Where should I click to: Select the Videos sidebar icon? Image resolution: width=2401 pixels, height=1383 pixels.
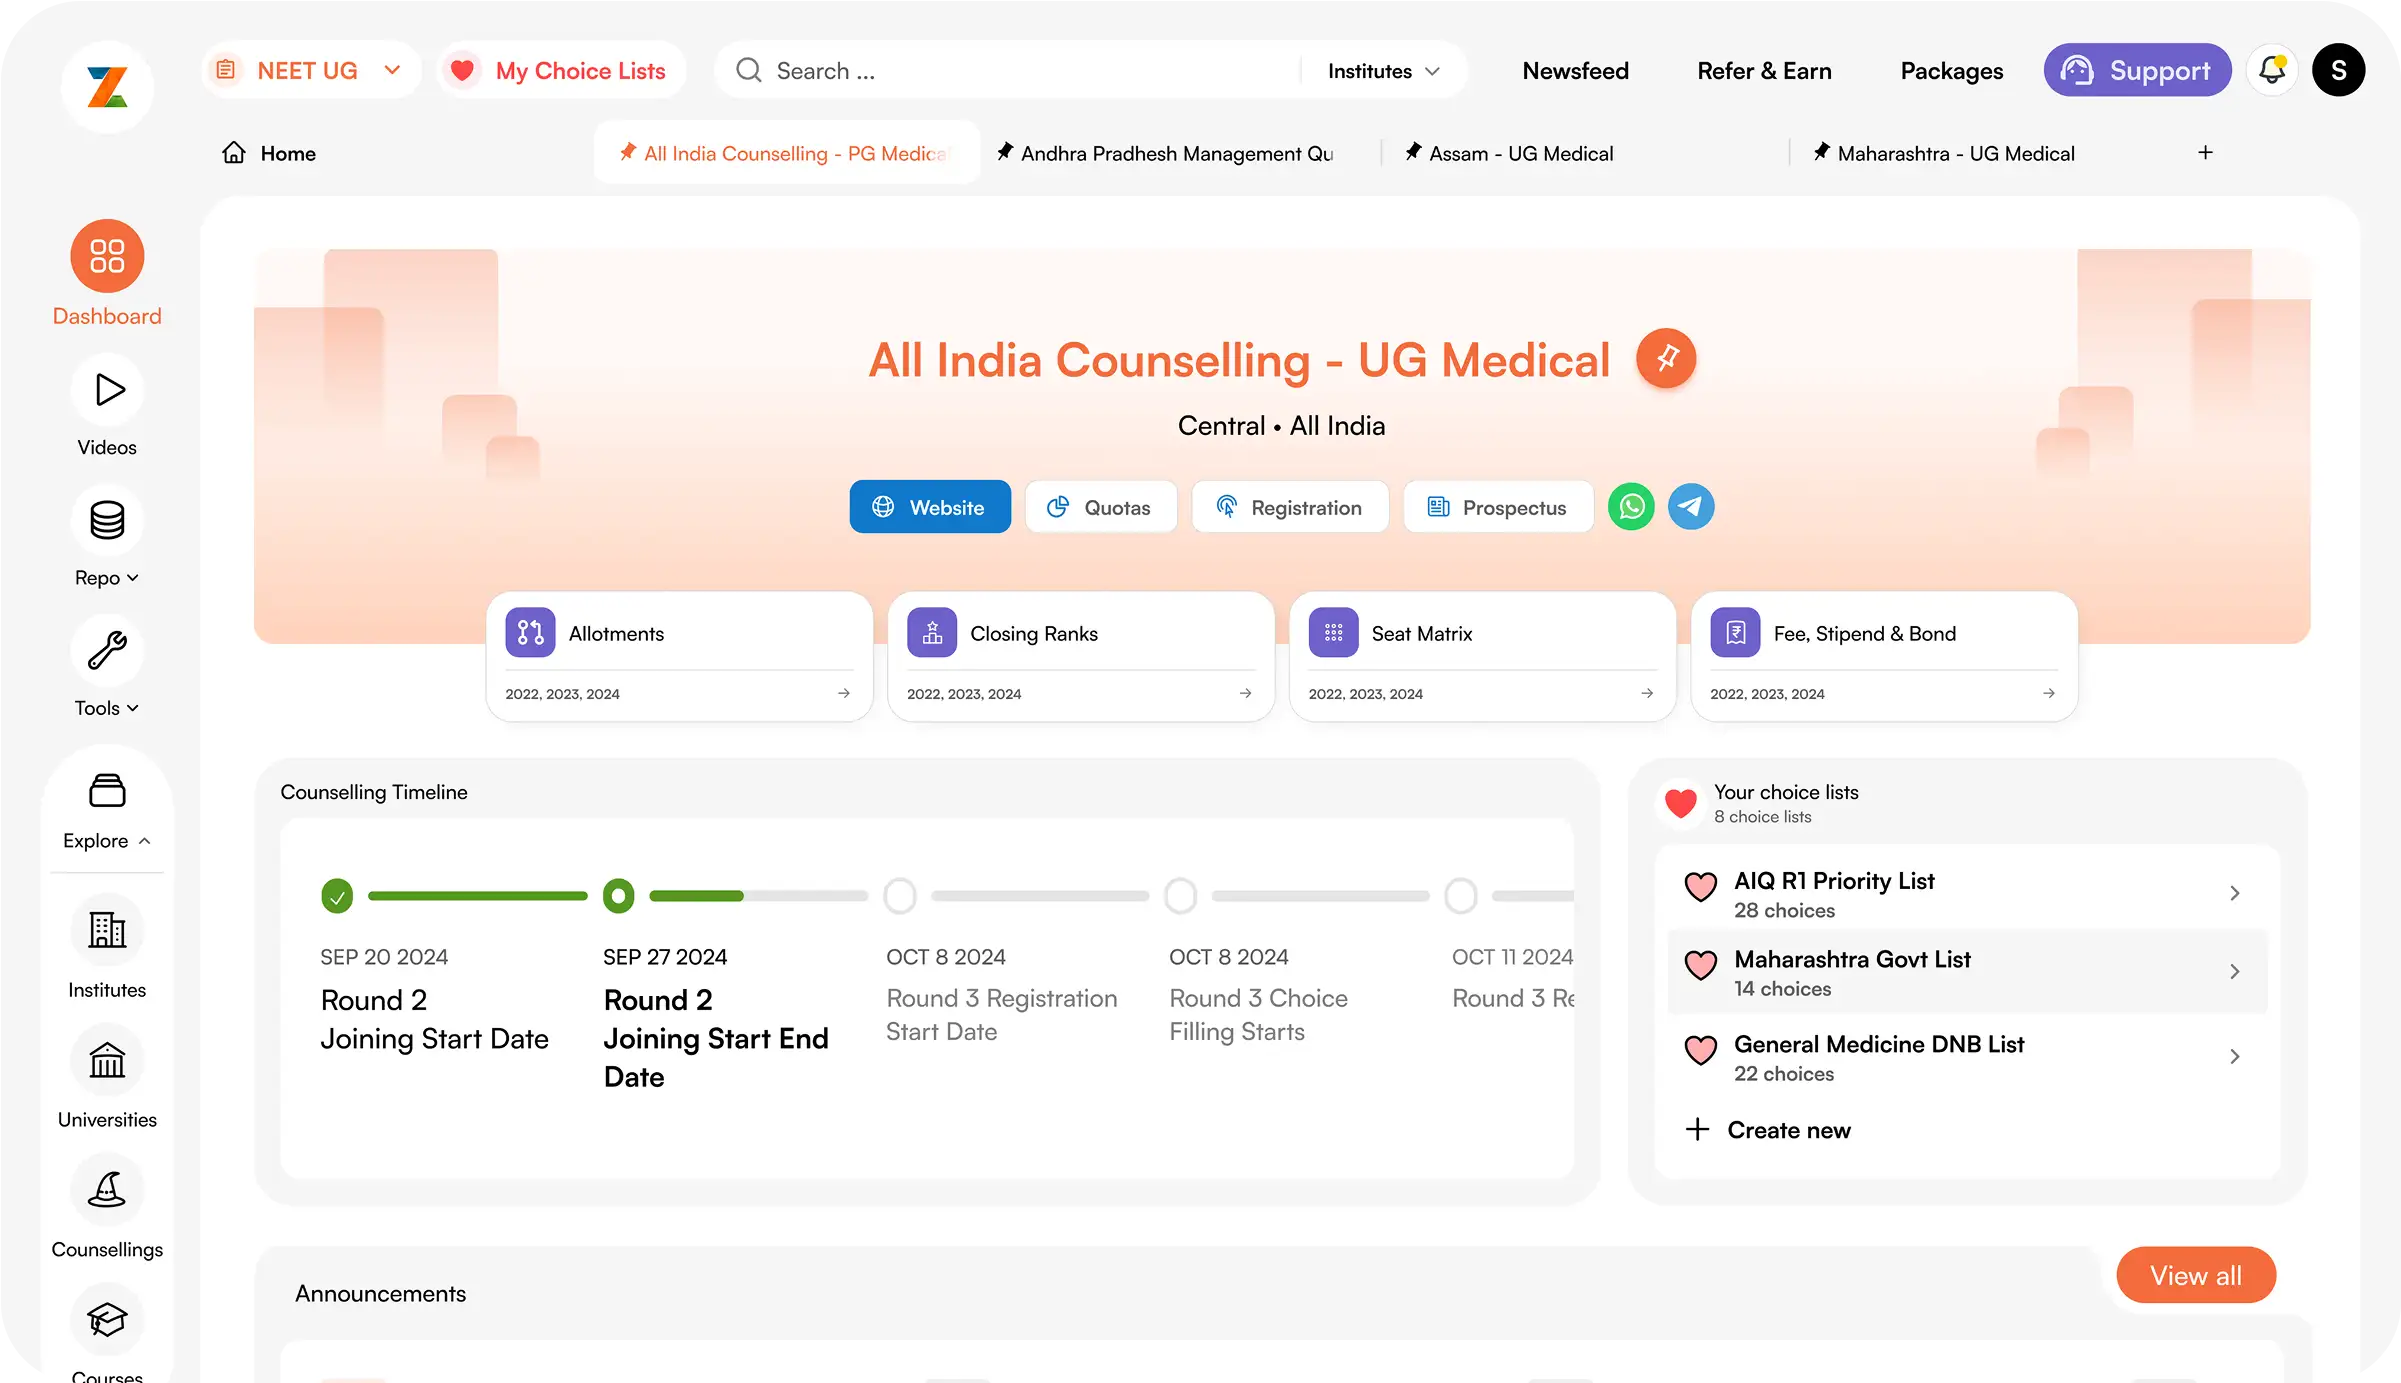click(107, 389)
